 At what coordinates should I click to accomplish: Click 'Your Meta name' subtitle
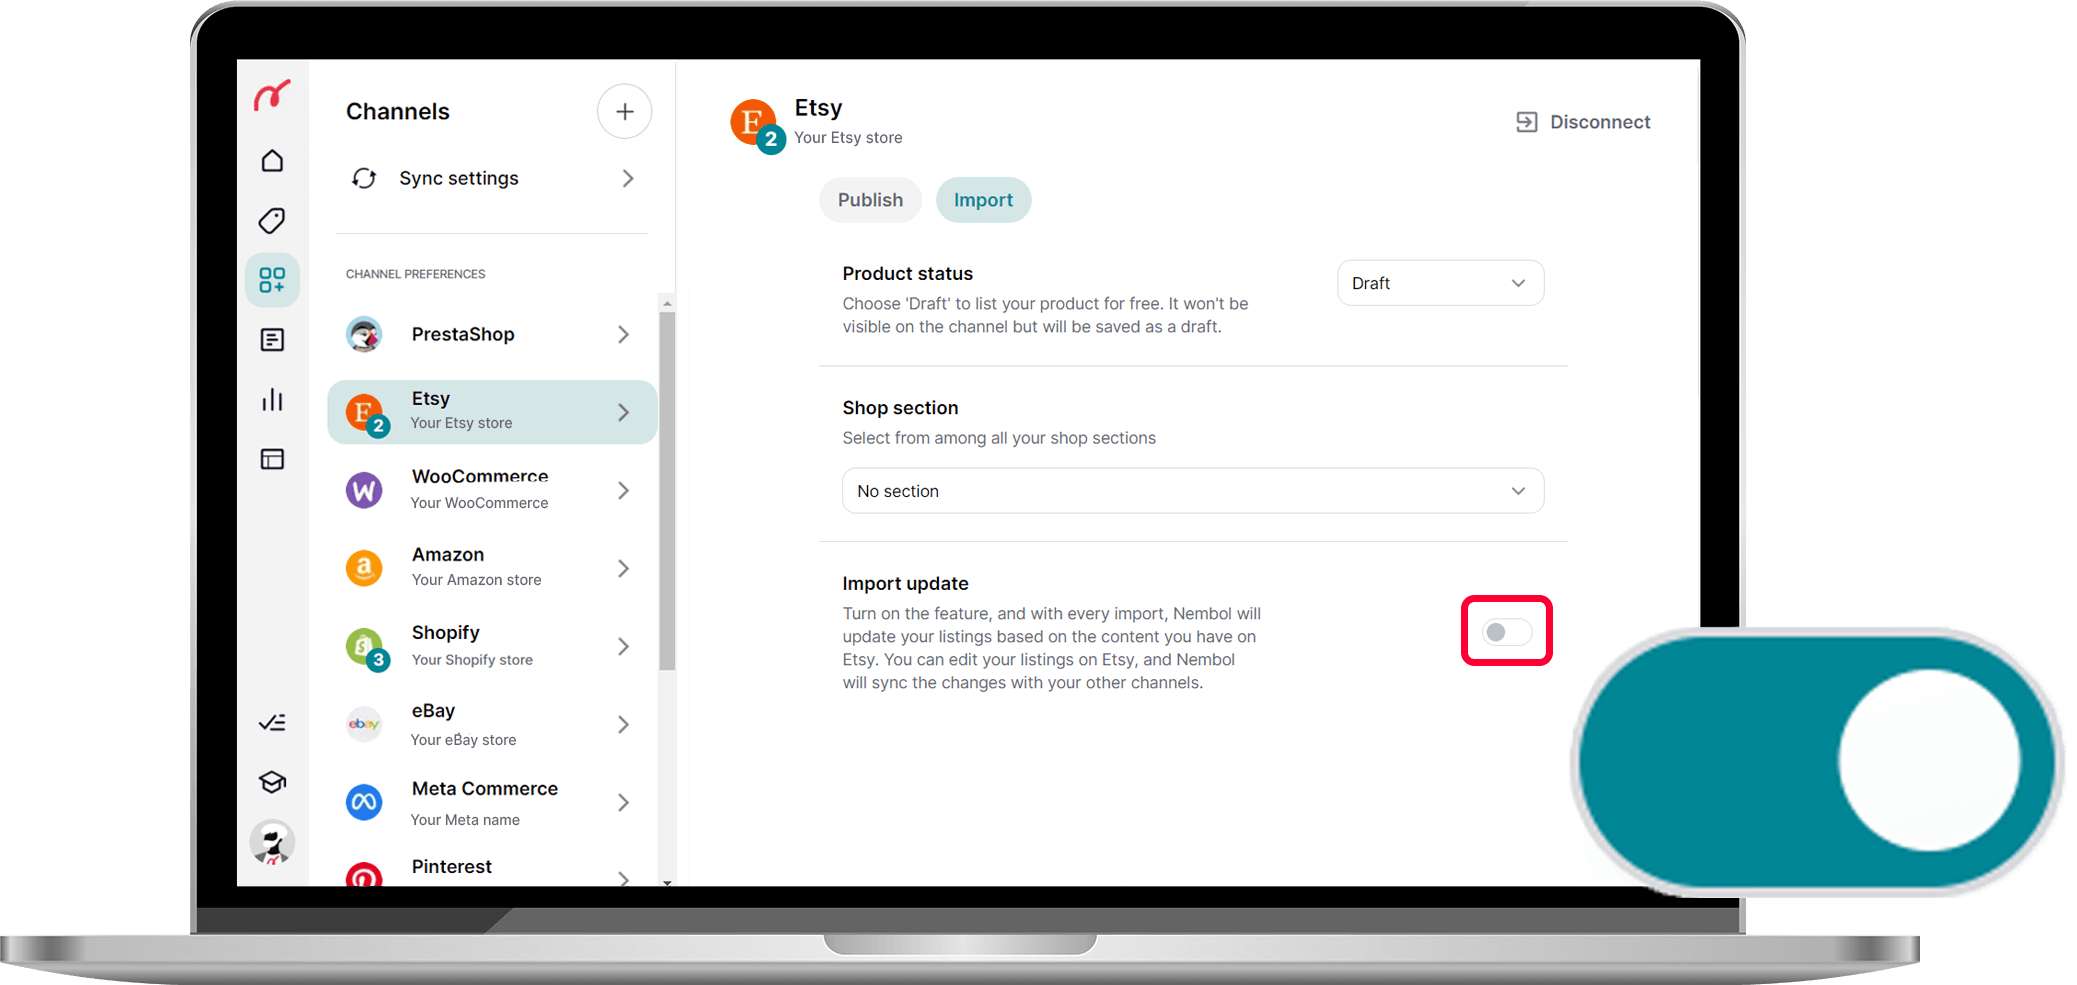pos(465,820)
